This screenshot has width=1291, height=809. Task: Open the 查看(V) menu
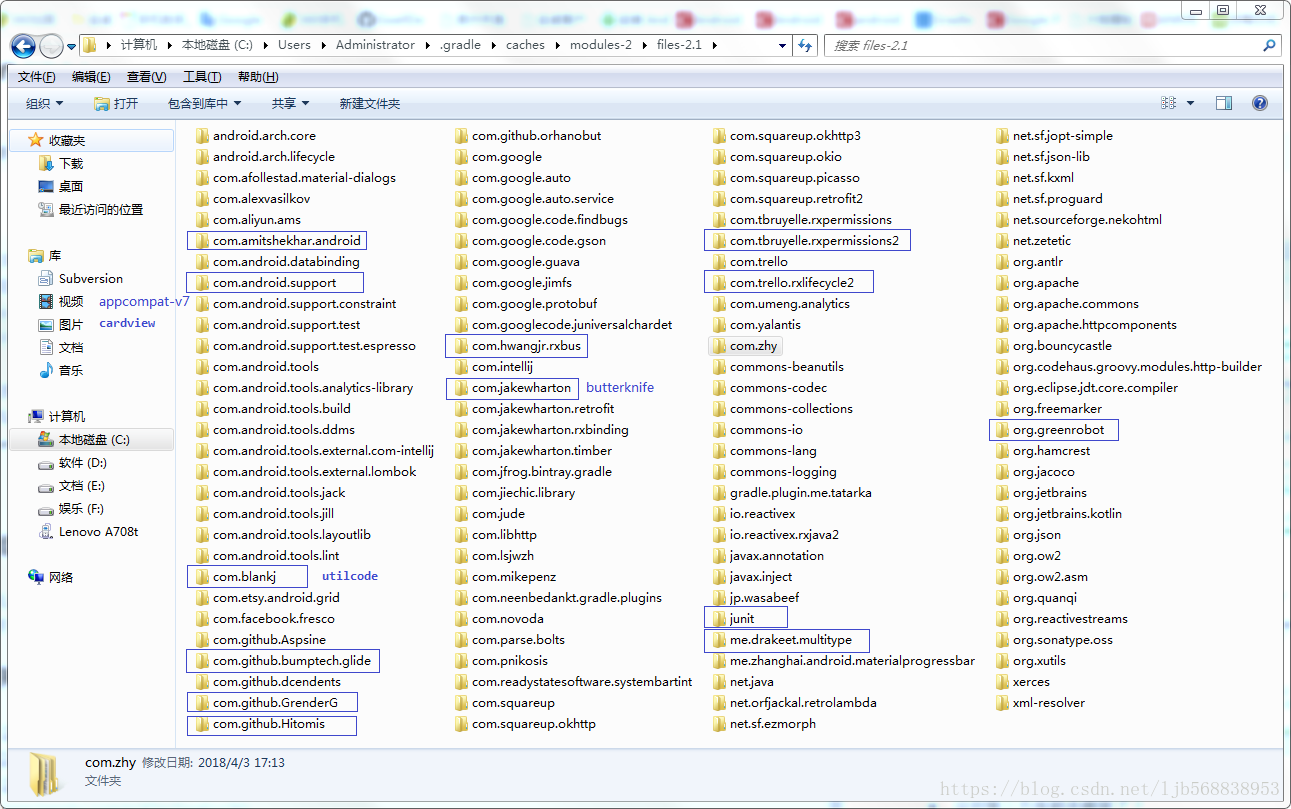tap(146, 77)
